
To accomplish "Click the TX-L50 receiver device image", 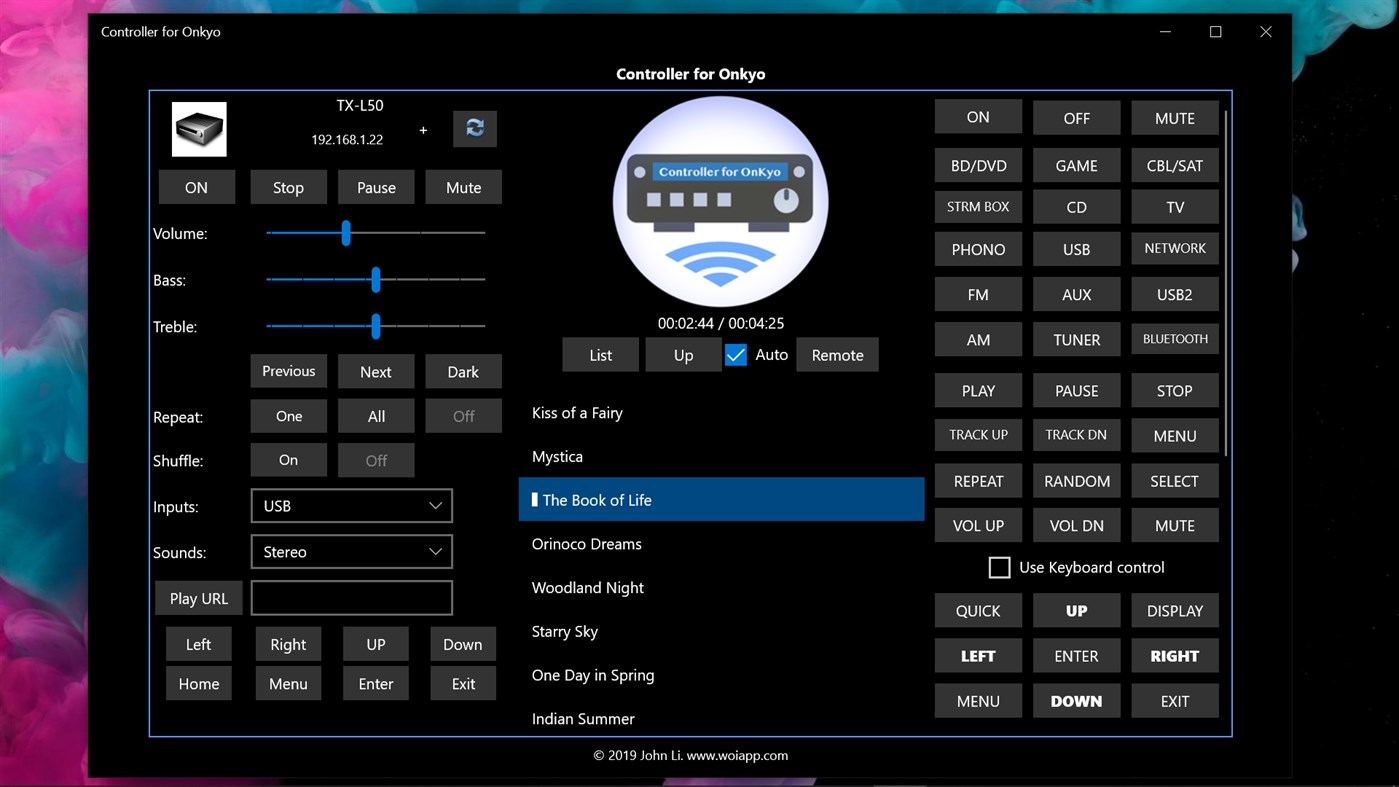I will click(198, 128).
